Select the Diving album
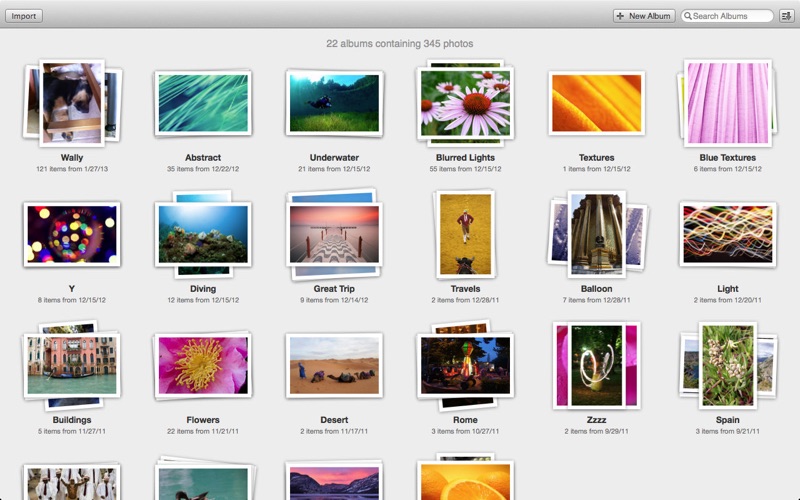Viewport: 800px width, 500px height. pos(203,234)
